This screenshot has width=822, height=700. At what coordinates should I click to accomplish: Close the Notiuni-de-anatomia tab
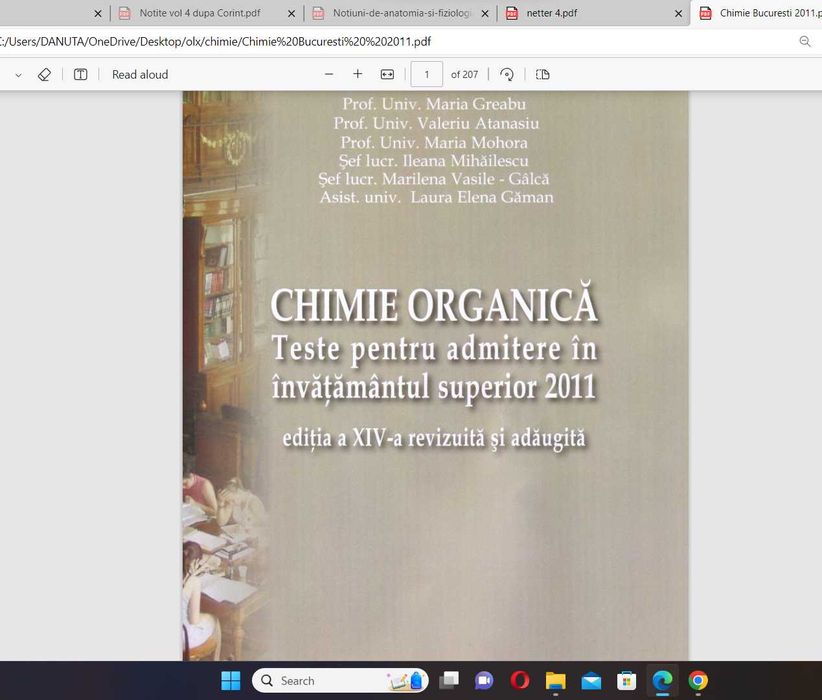(x=485, y=14)
